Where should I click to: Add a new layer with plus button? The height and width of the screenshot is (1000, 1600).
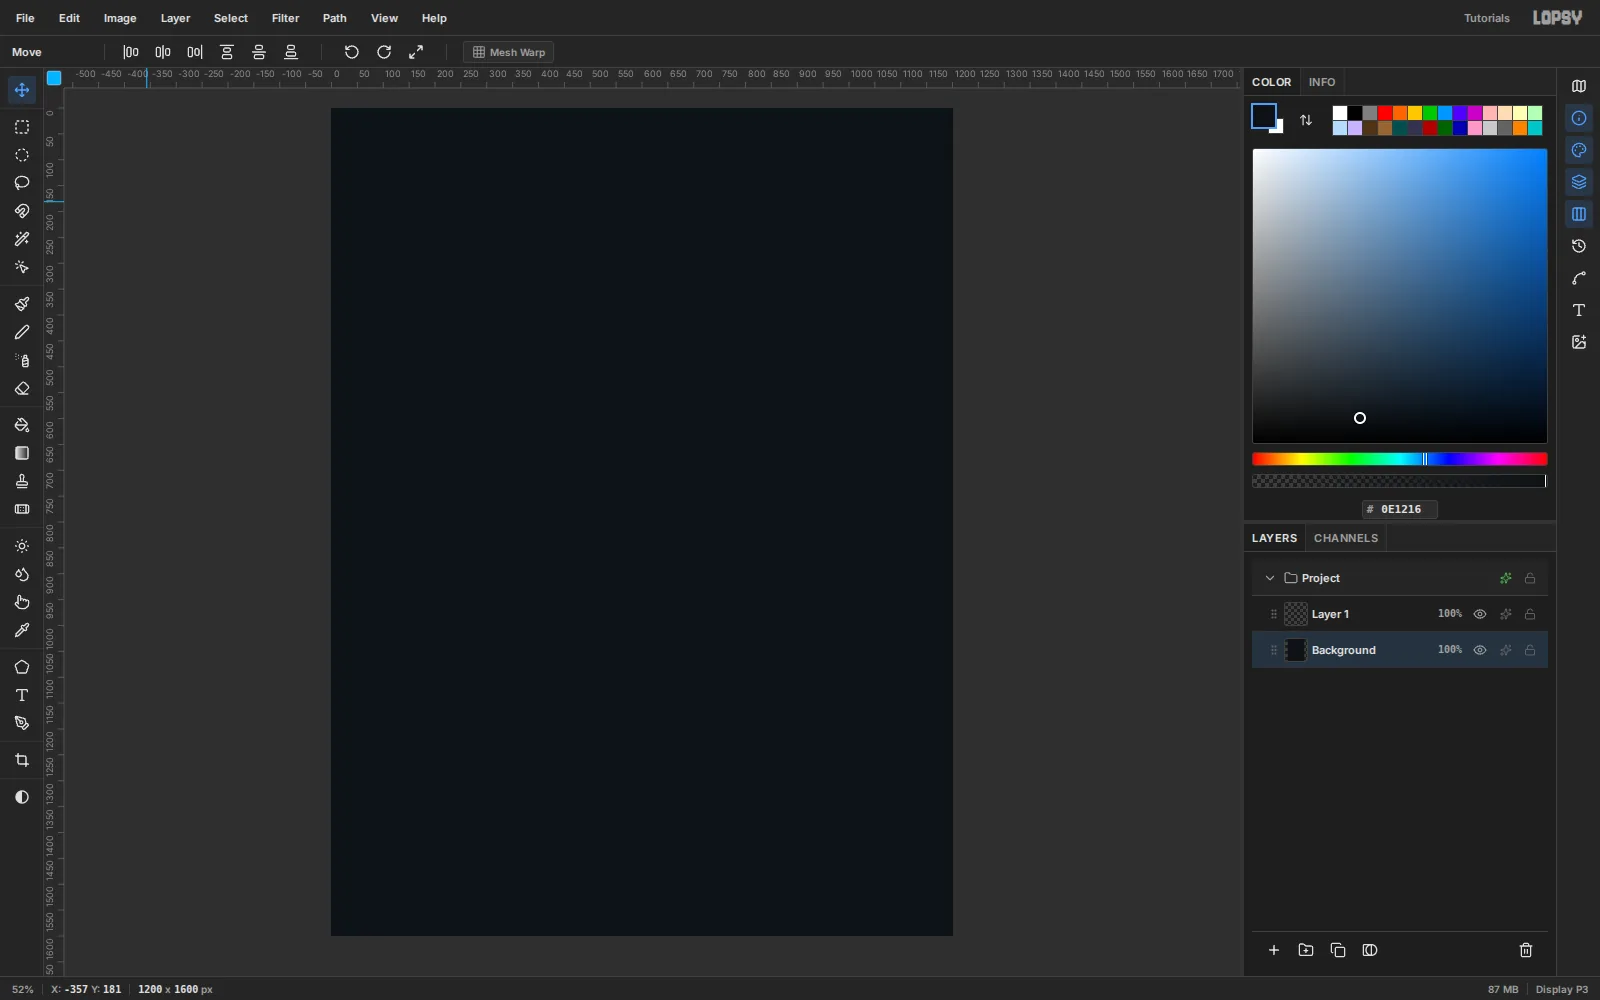(1274, 950)
